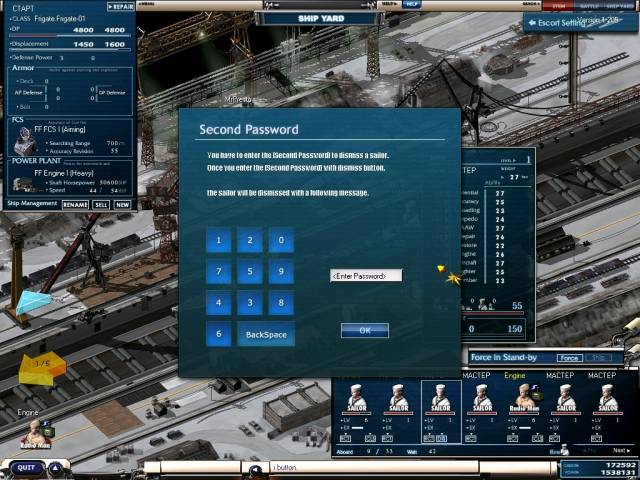
Task: Click the Displacement value 1600
Action: [115, 44]
